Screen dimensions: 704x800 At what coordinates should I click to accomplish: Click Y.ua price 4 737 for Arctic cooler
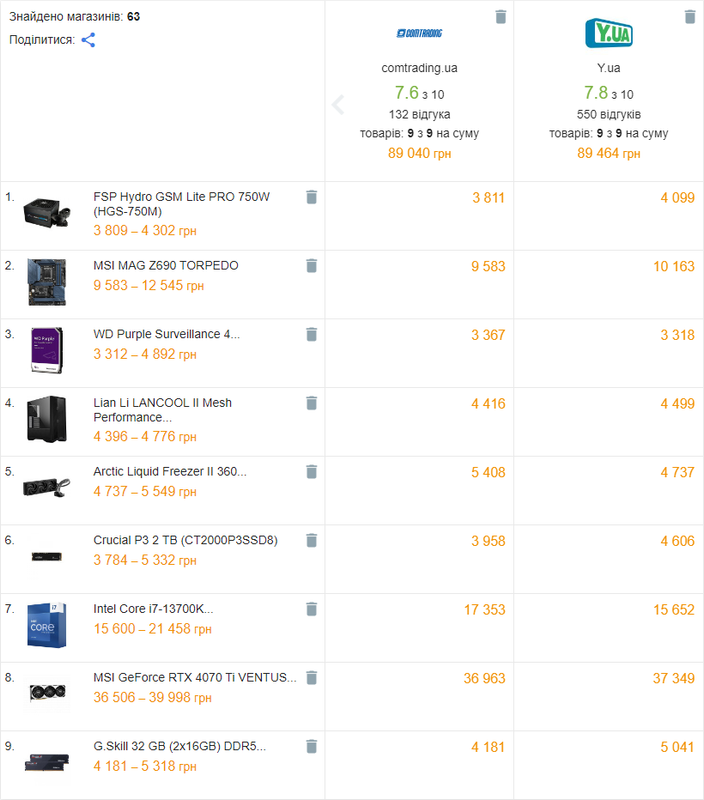pyautogui.click(x=677, y=472)
